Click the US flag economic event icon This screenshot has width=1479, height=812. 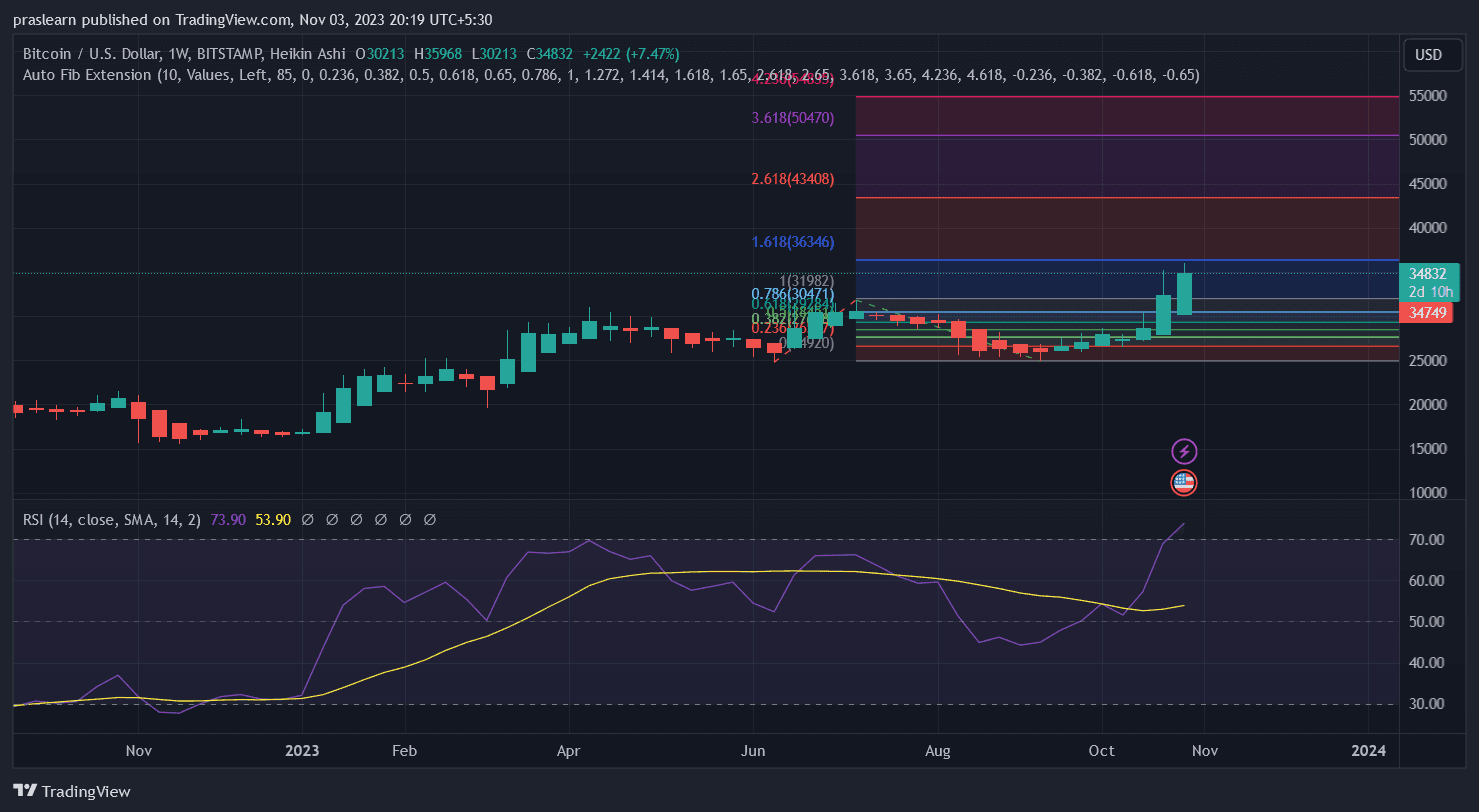tap(1184, 483)
